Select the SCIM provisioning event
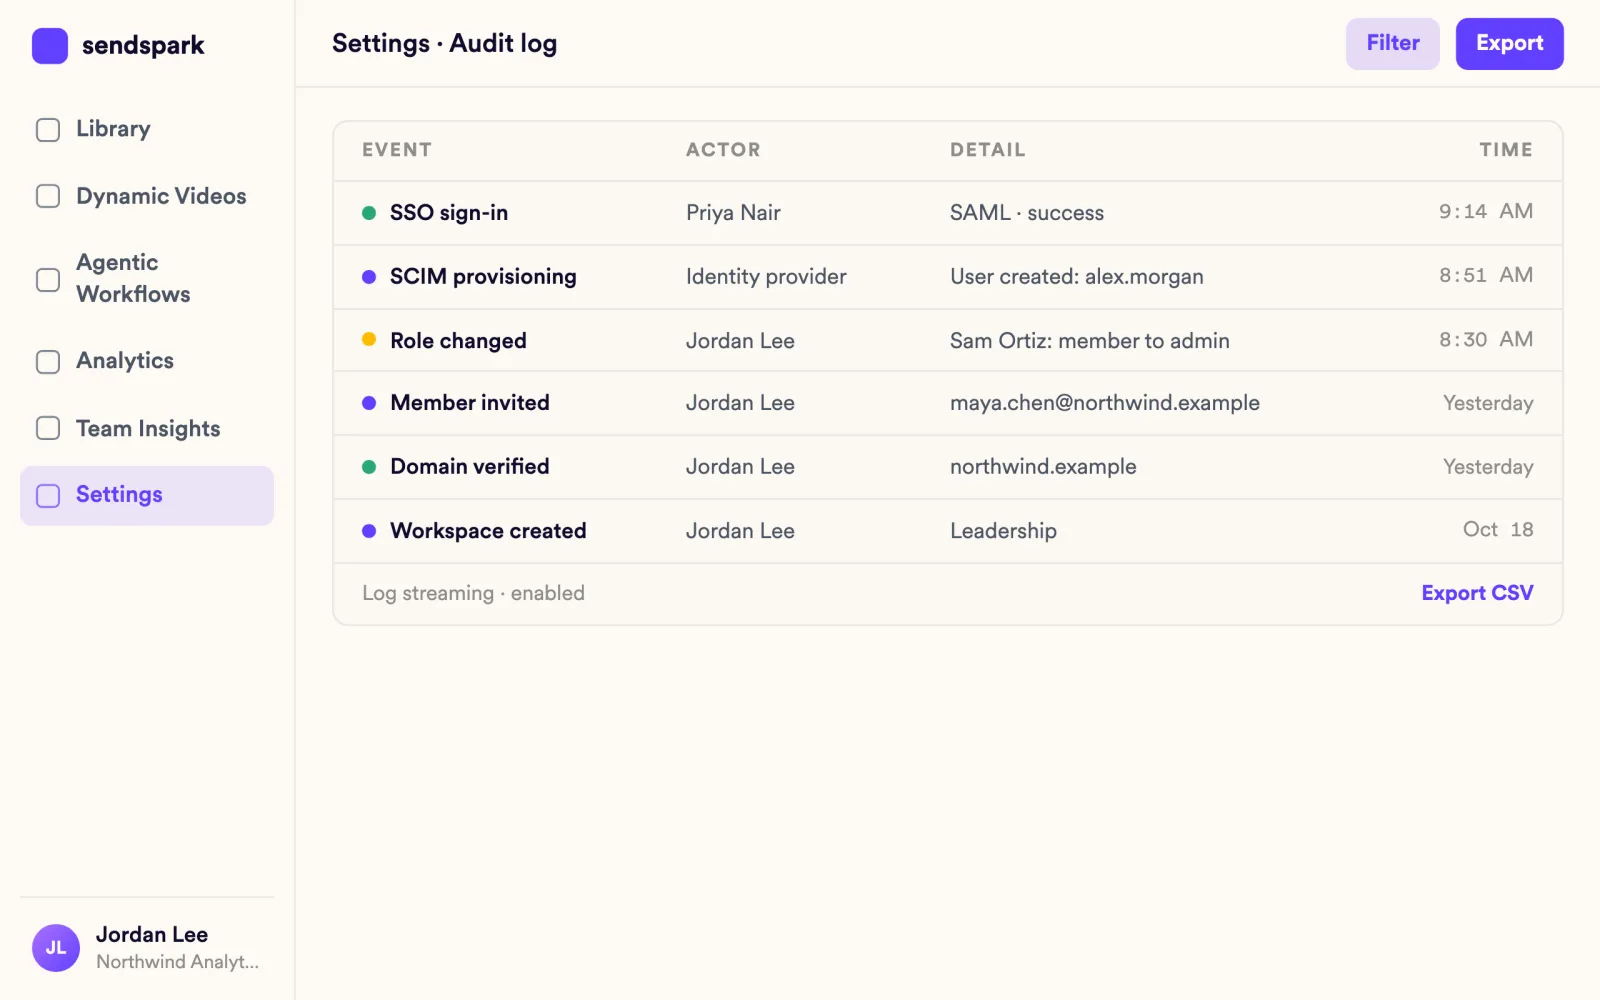This screenshot has width=1600, height=1000. click(483, 277)
